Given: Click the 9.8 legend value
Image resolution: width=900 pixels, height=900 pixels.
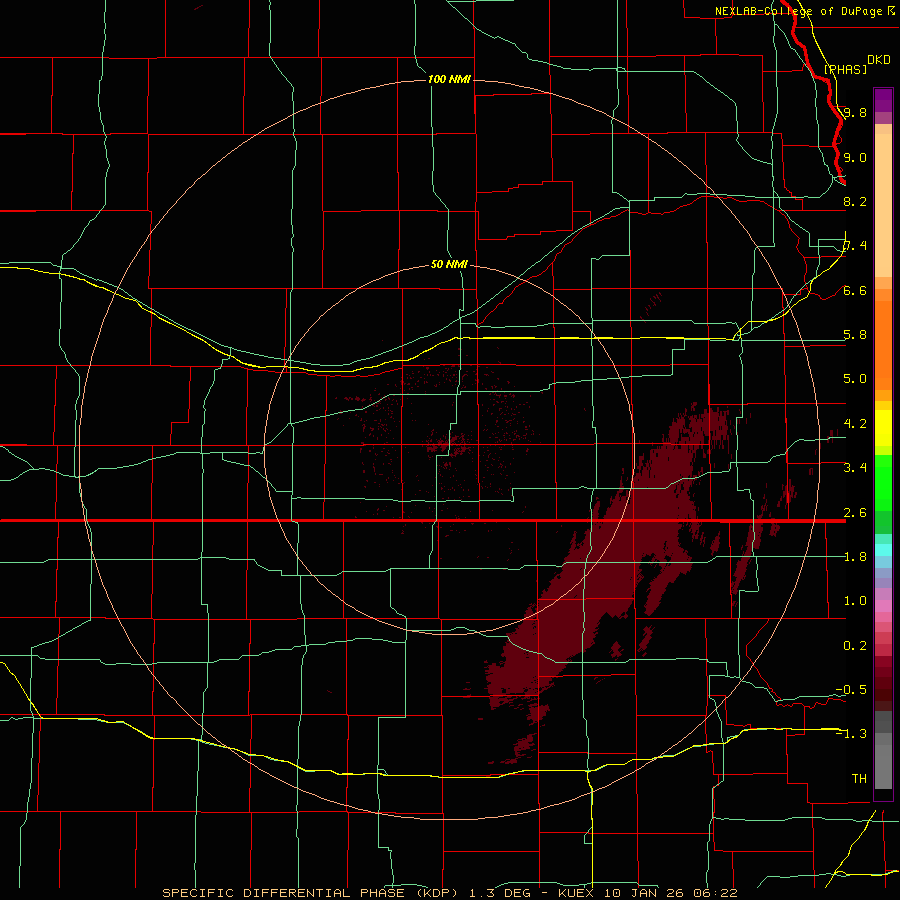Looking at the screenshot, I should coord(855,112).
